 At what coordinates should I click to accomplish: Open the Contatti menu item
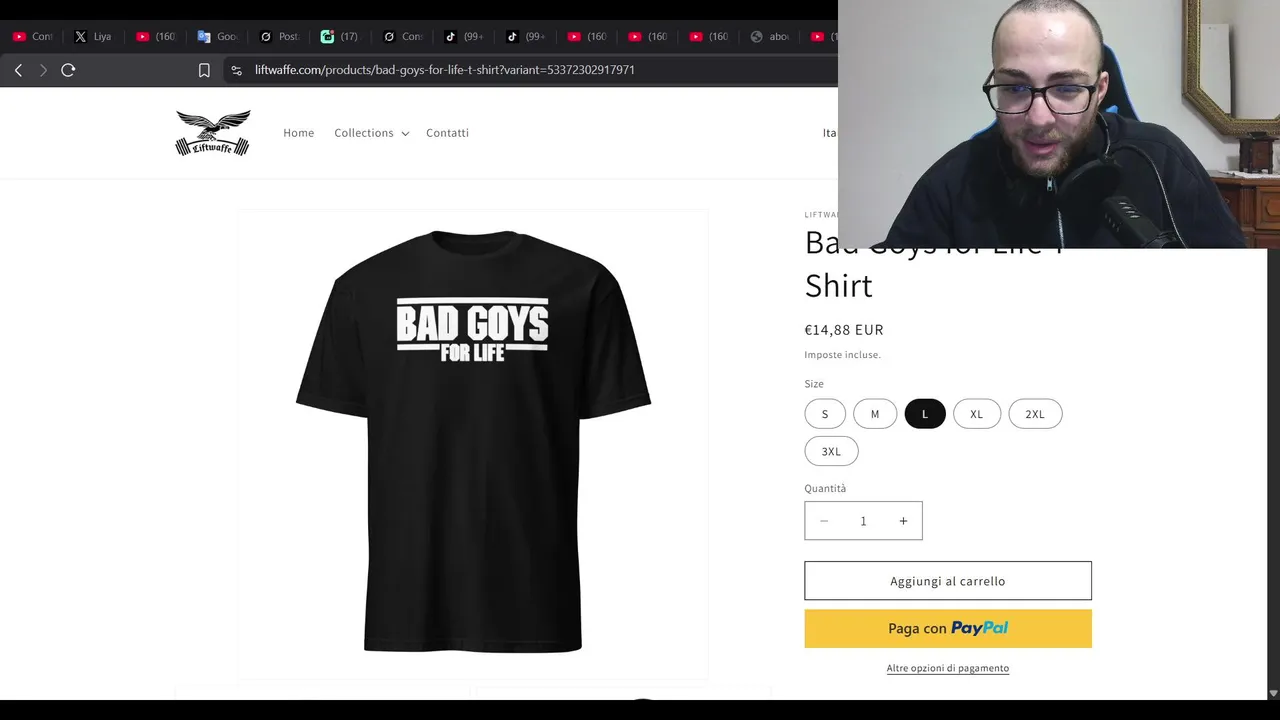[x=447, y=133]
